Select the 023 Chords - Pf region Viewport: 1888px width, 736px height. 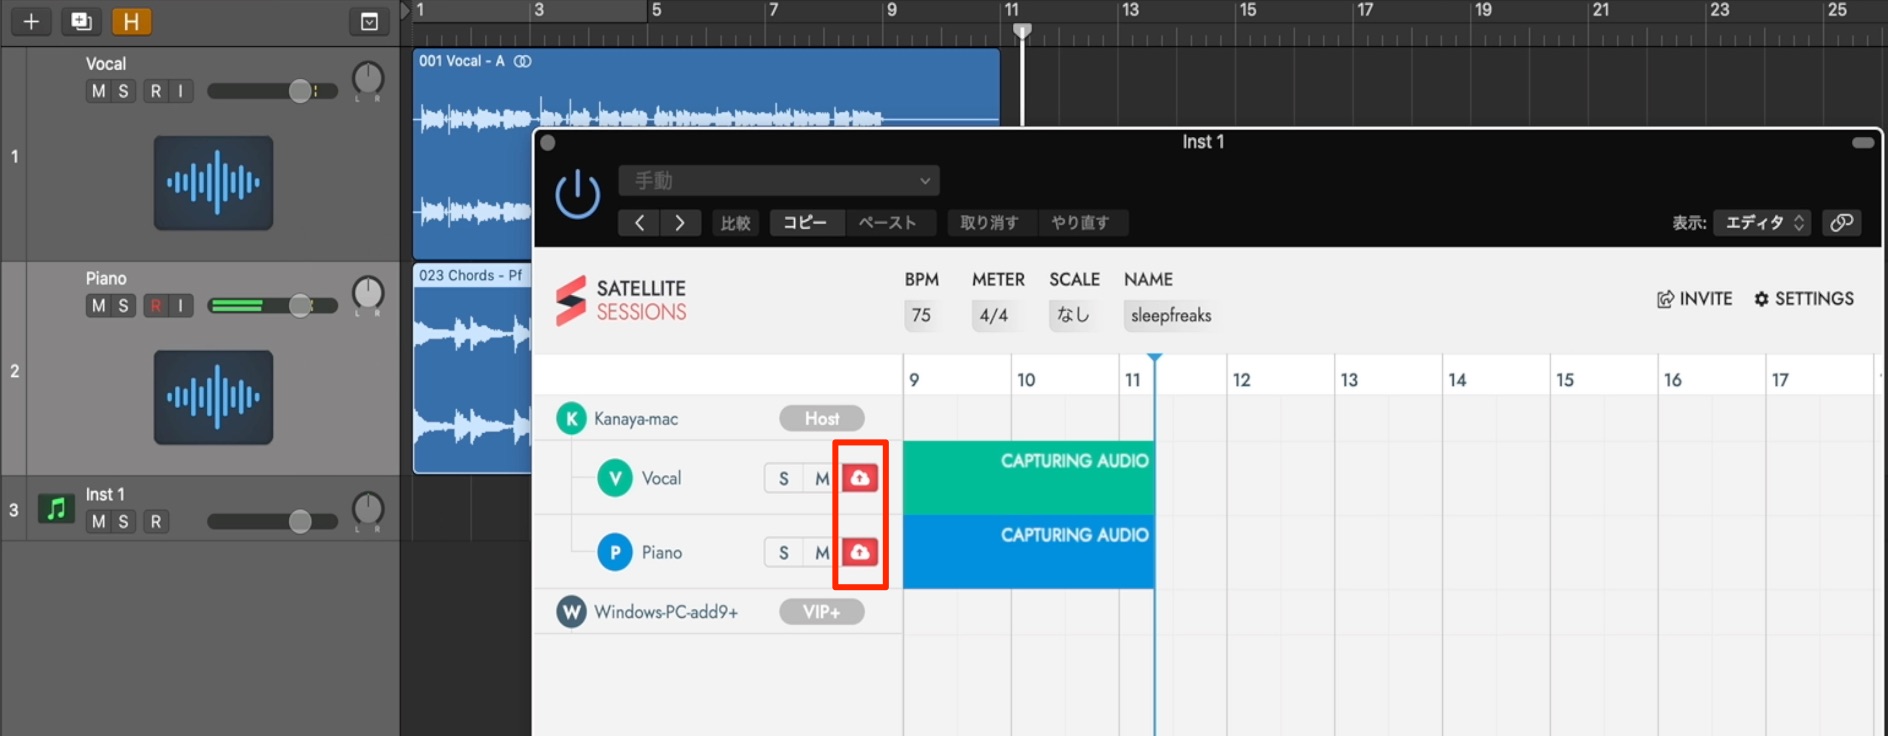(472, 368)
